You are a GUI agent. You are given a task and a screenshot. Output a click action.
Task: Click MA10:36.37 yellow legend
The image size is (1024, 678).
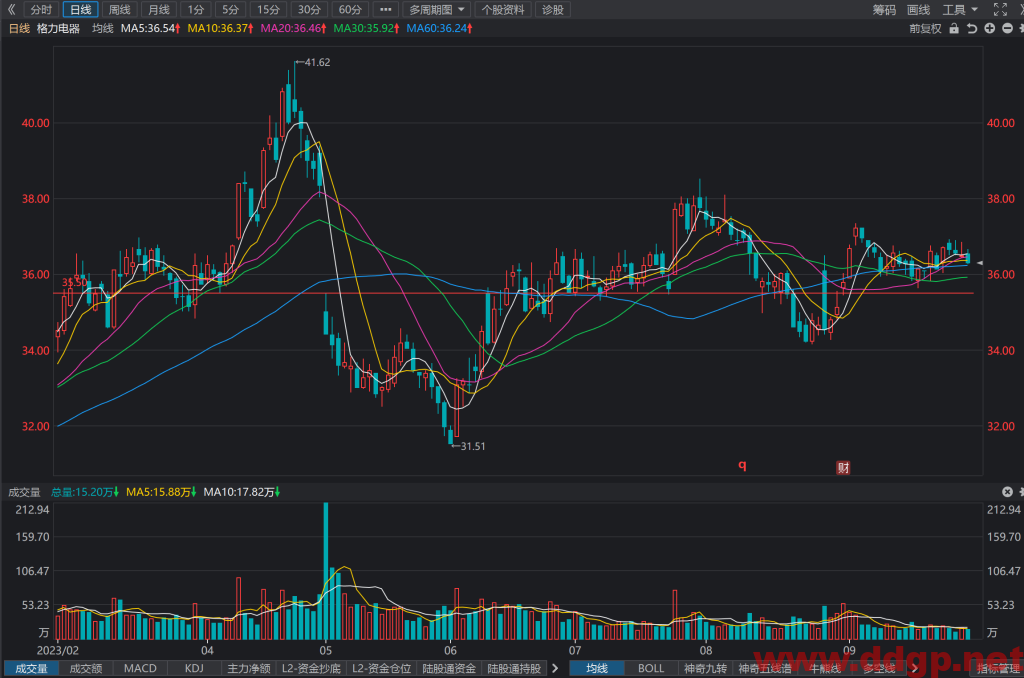tap(220, 28)
